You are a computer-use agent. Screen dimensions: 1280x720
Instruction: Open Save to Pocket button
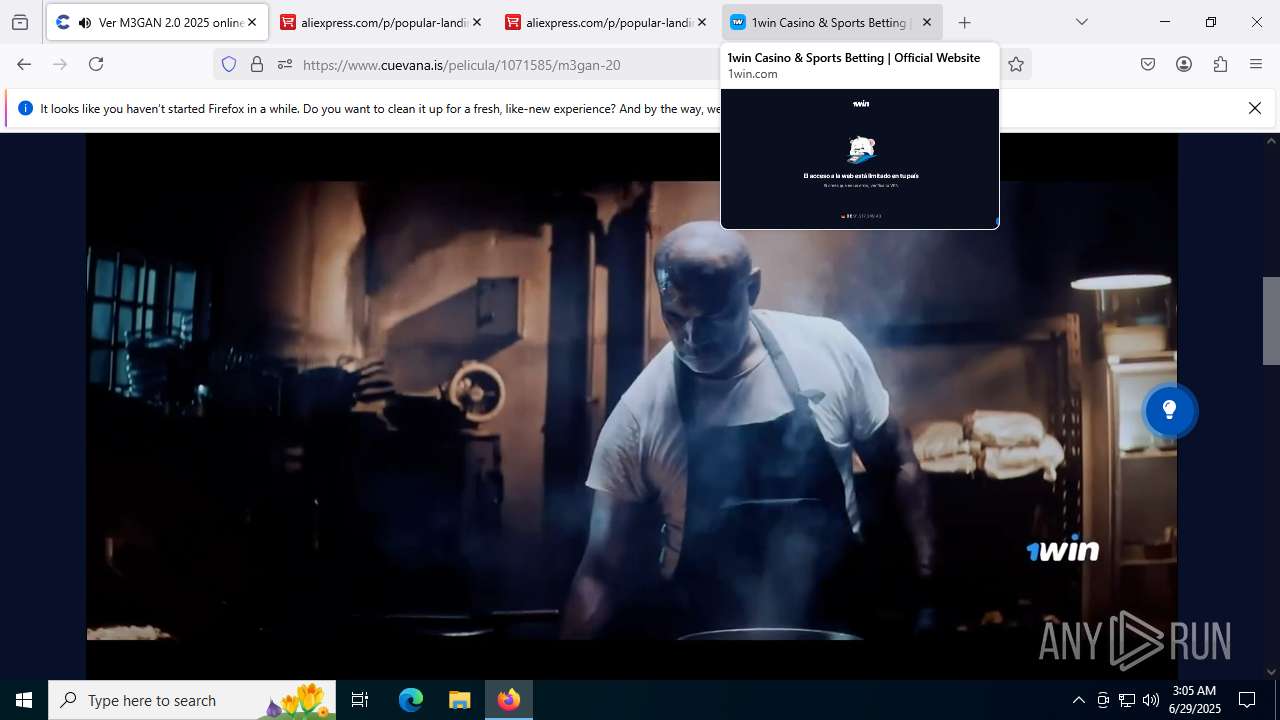(x=1148, y=64)
